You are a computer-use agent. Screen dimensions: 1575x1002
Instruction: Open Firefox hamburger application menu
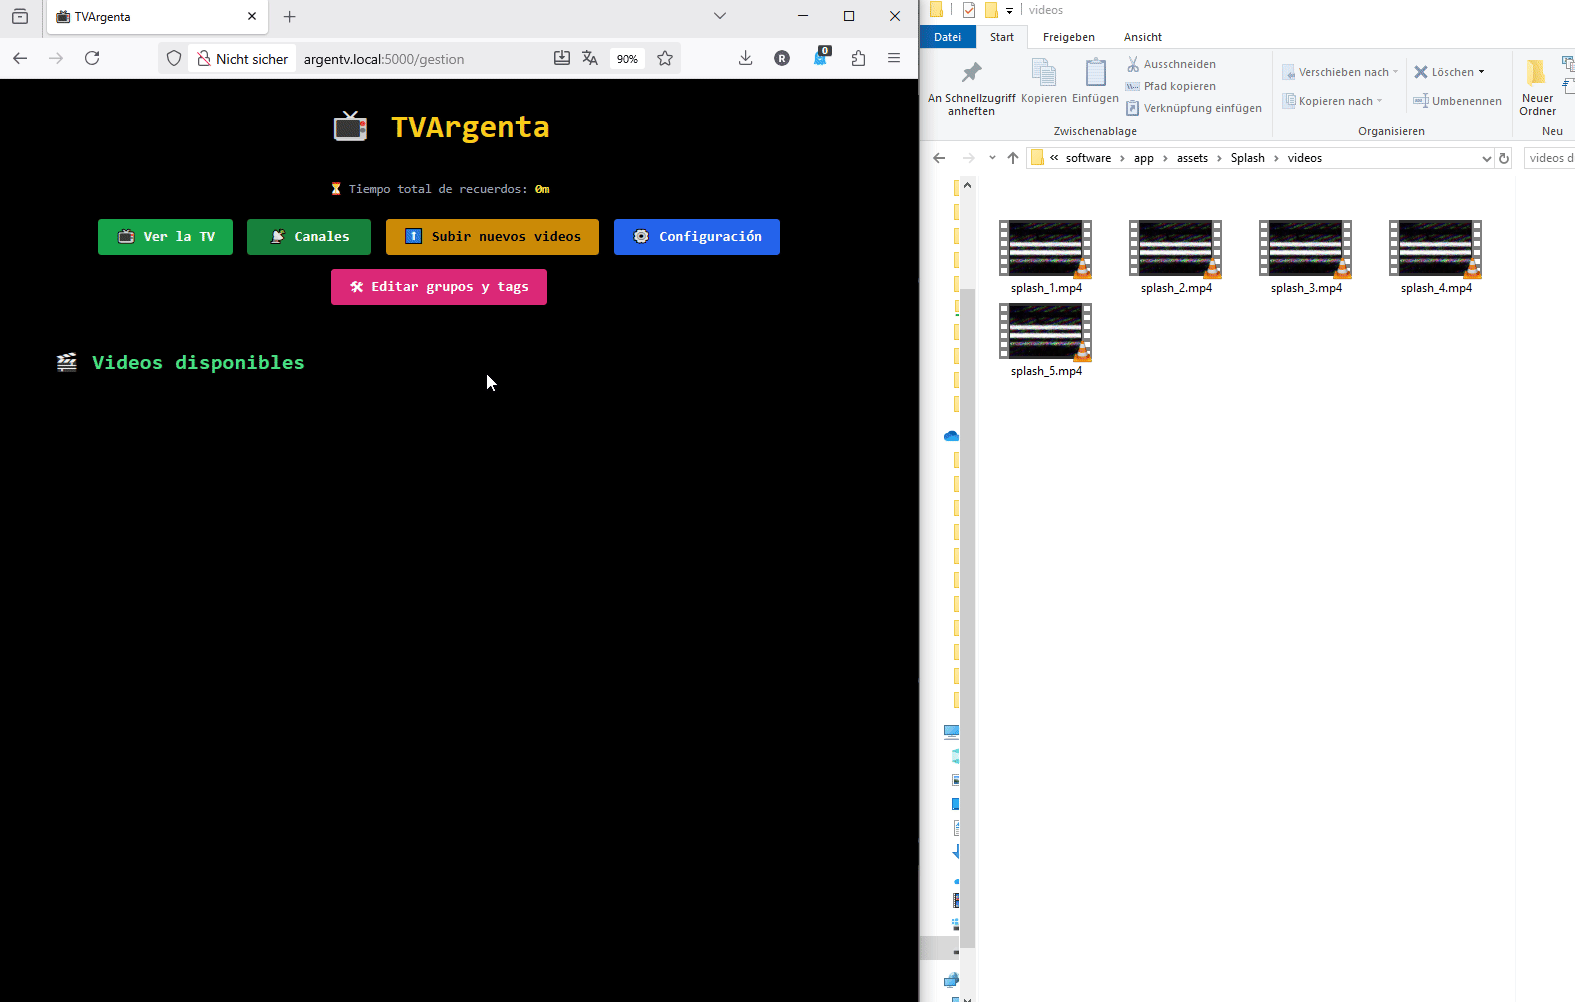point(894,58)
